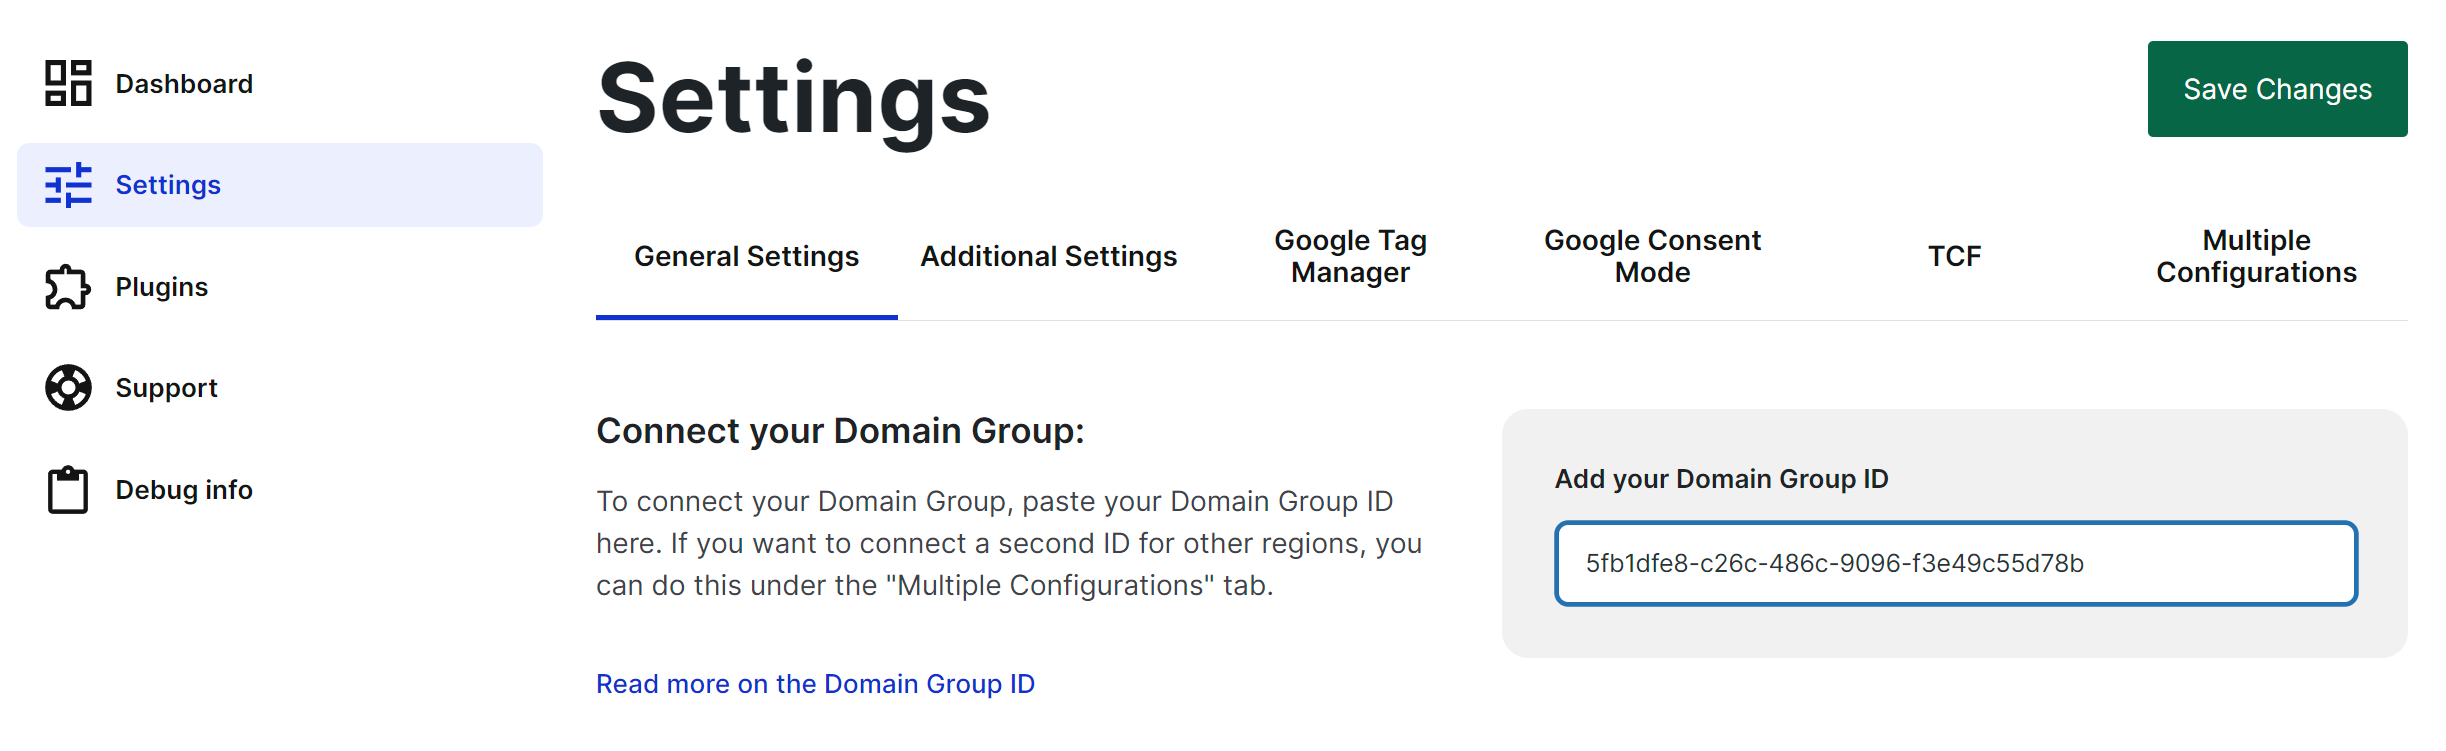Switch to the Multiple Configurations tab

point(2256,257)
